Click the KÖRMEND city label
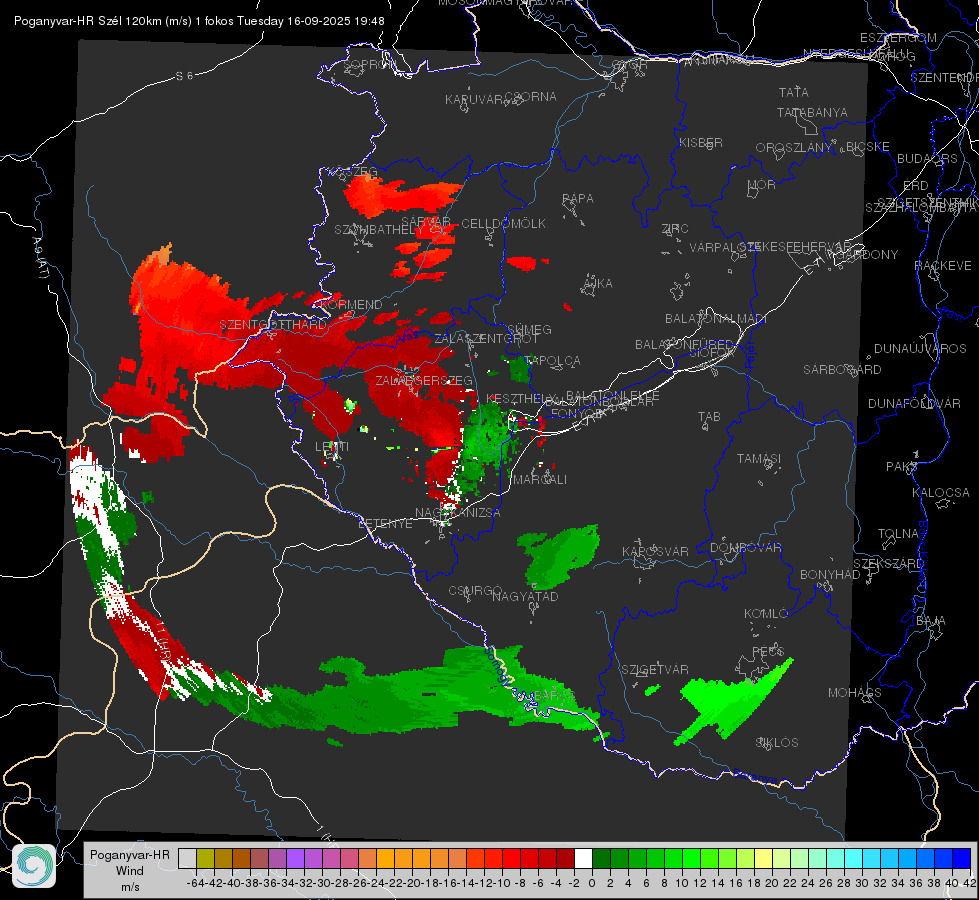 point(352,305)
